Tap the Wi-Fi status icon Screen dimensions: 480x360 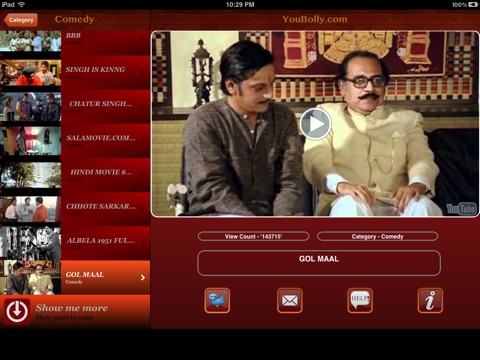click(21, 5)
